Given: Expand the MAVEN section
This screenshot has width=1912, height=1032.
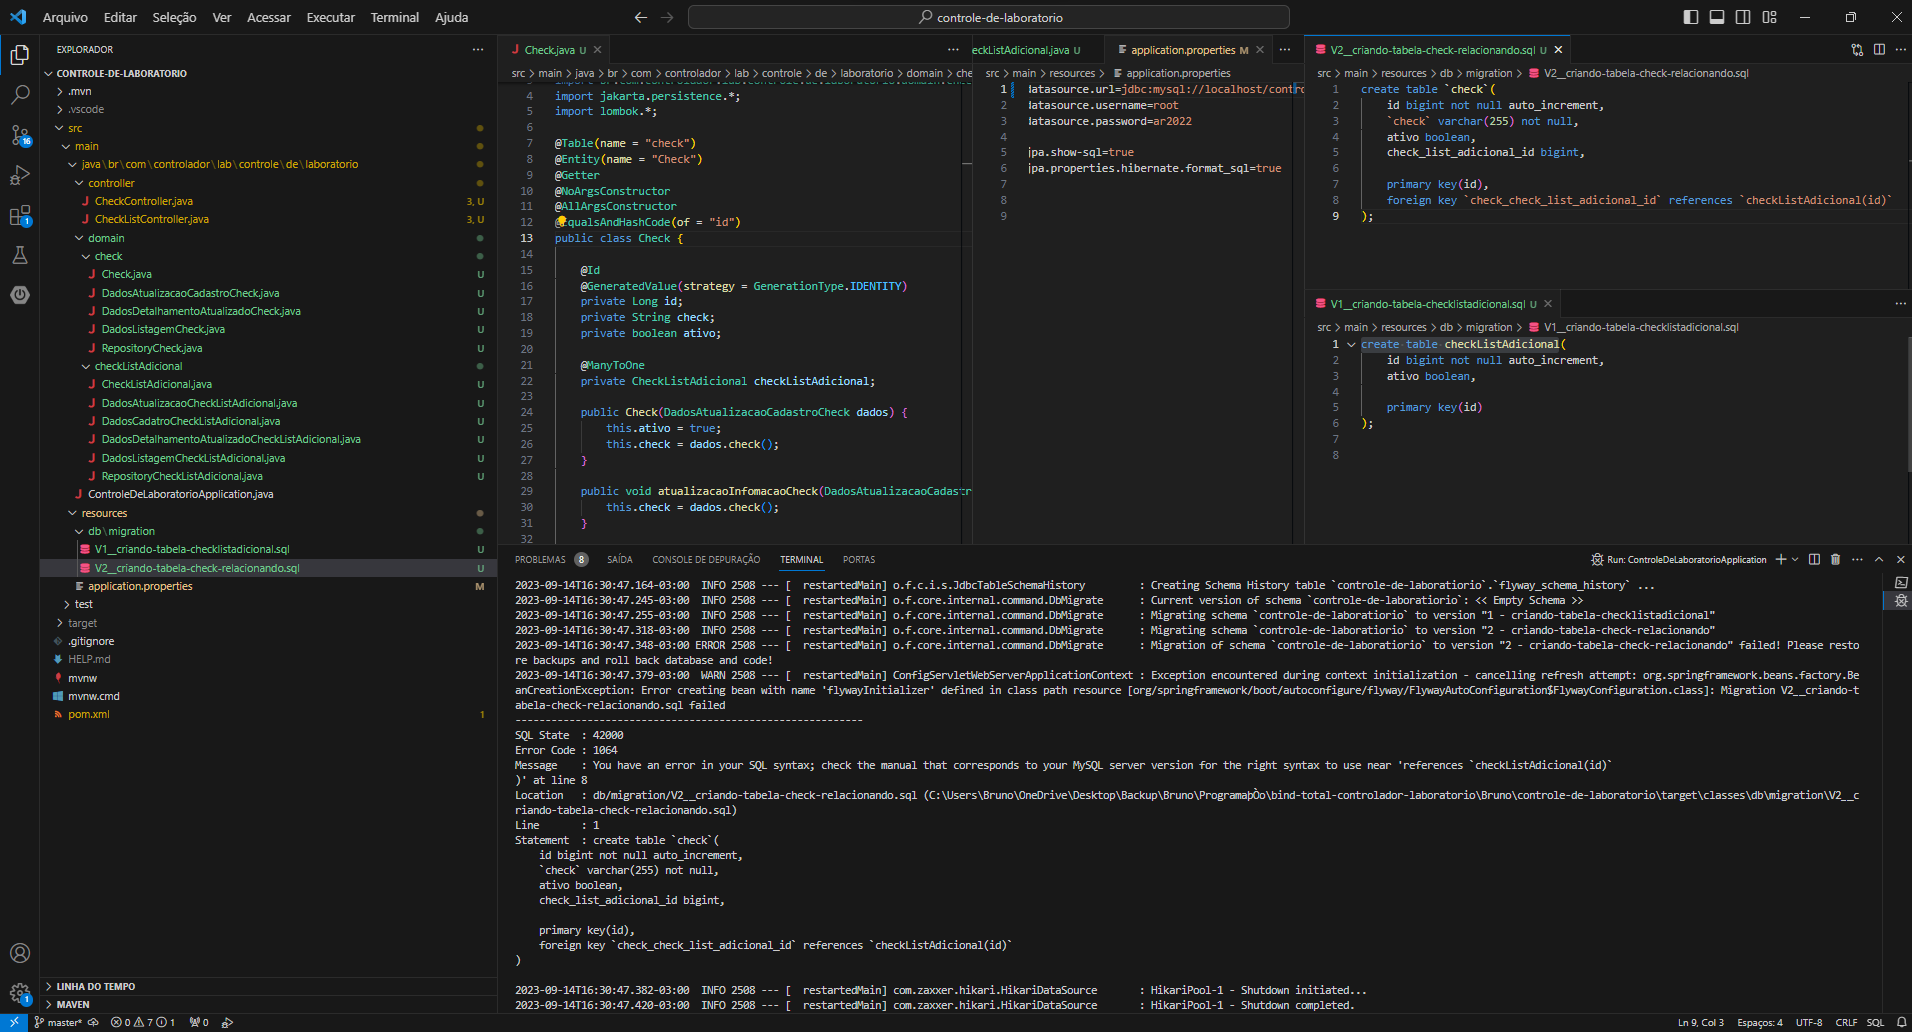Looking at the screenshot, I should tap(72, 1004).
